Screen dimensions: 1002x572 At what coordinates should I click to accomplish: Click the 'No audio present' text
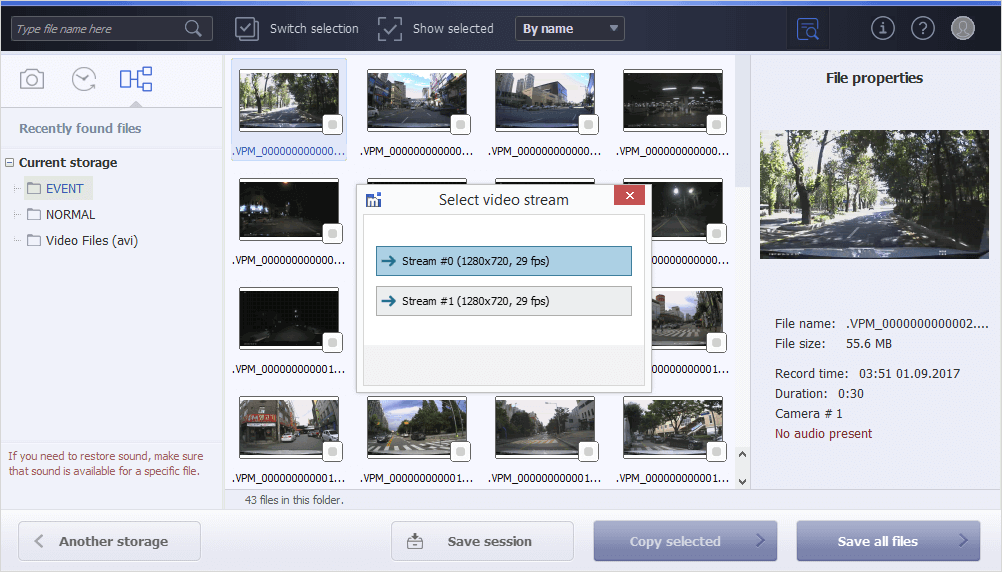(823, 433)
